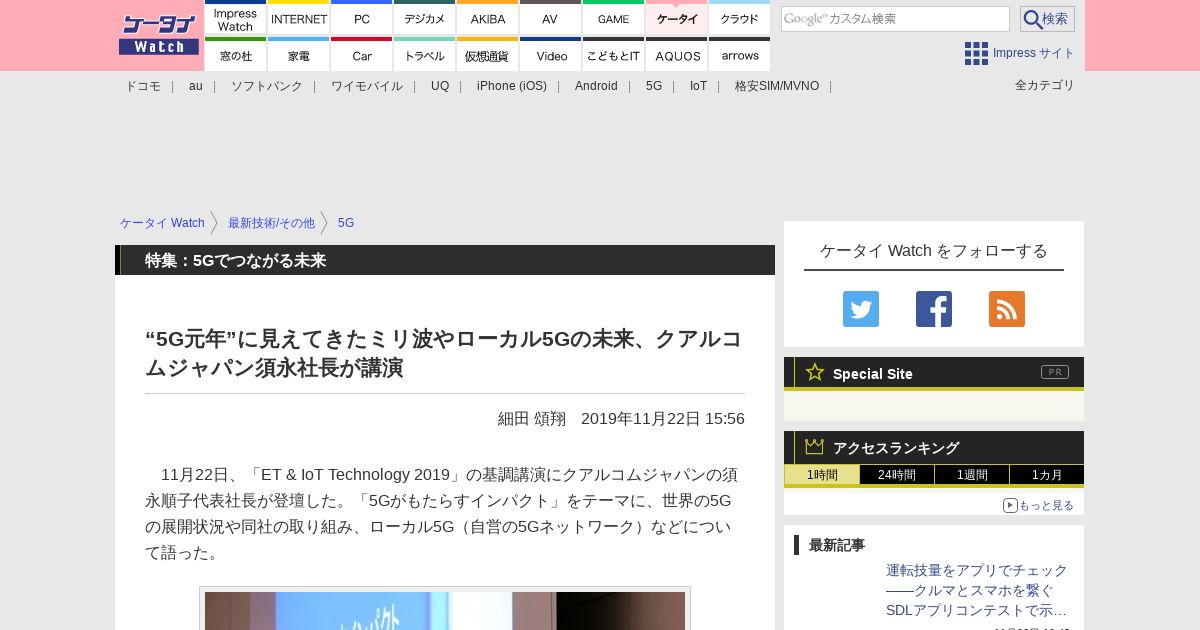
Task: Open the Impress Watch site tab
Action: pyautogui.click(x=235, y=18)
